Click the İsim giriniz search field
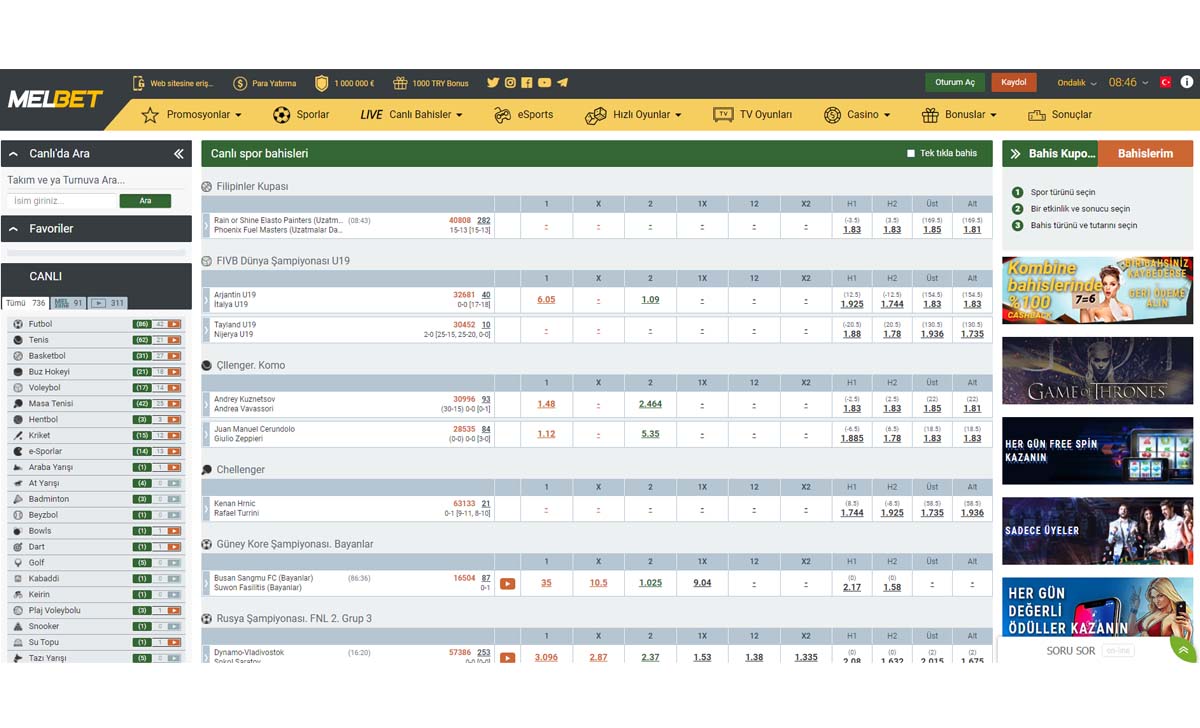 (x=61, y=201)
